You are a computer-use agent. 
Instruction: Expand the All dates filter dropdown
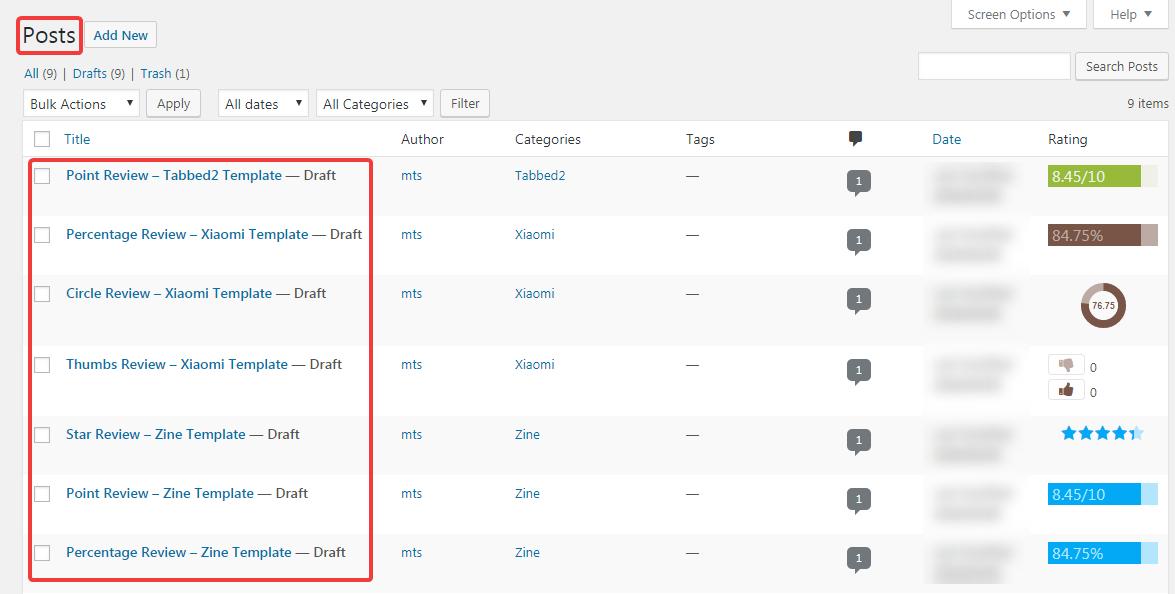point(263,104)
